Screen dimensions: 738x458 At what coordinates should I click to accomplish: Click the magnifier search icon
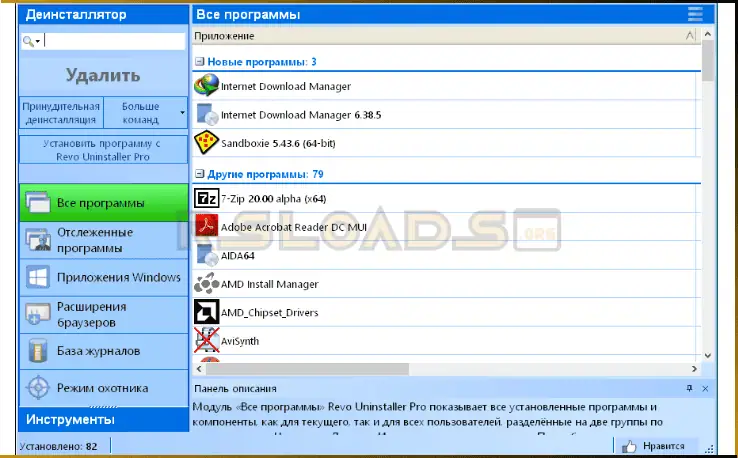click(x=28, y=41)
